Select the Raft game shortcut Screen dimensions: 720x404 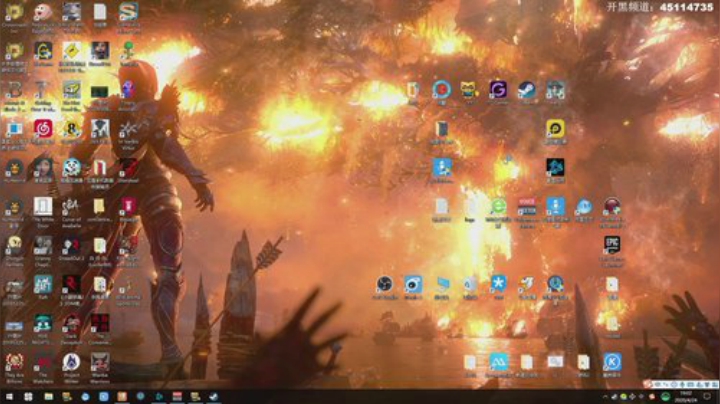43,284
